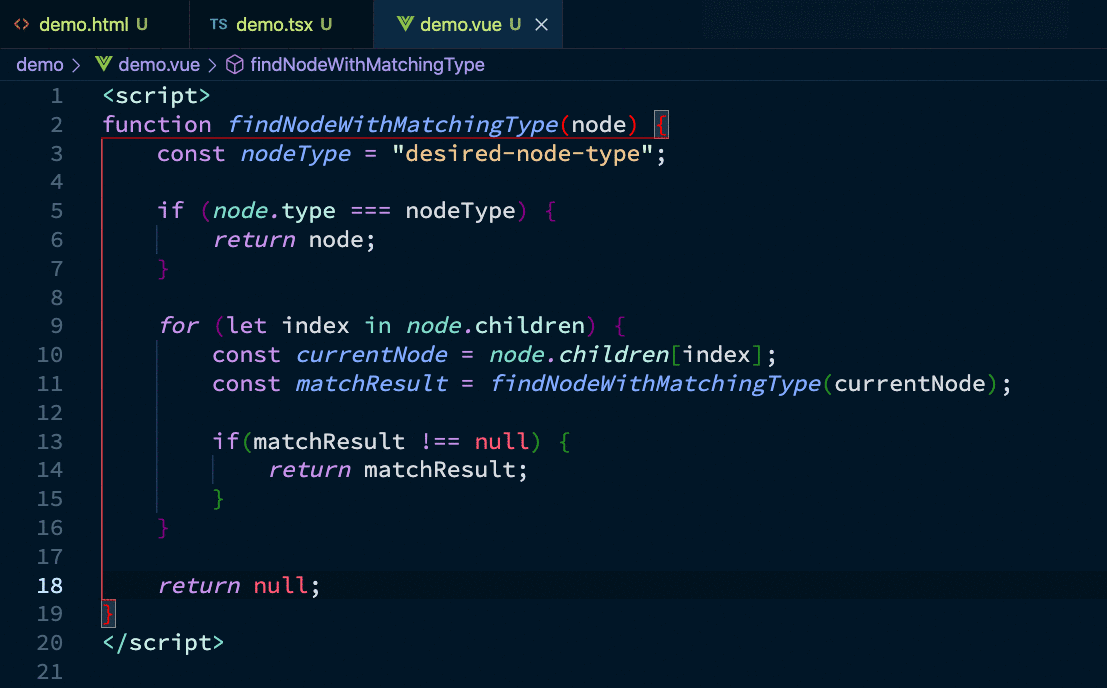Select the demo.vue tab
The height and width of the screenshot is (688, 1107).
point(468,24)
